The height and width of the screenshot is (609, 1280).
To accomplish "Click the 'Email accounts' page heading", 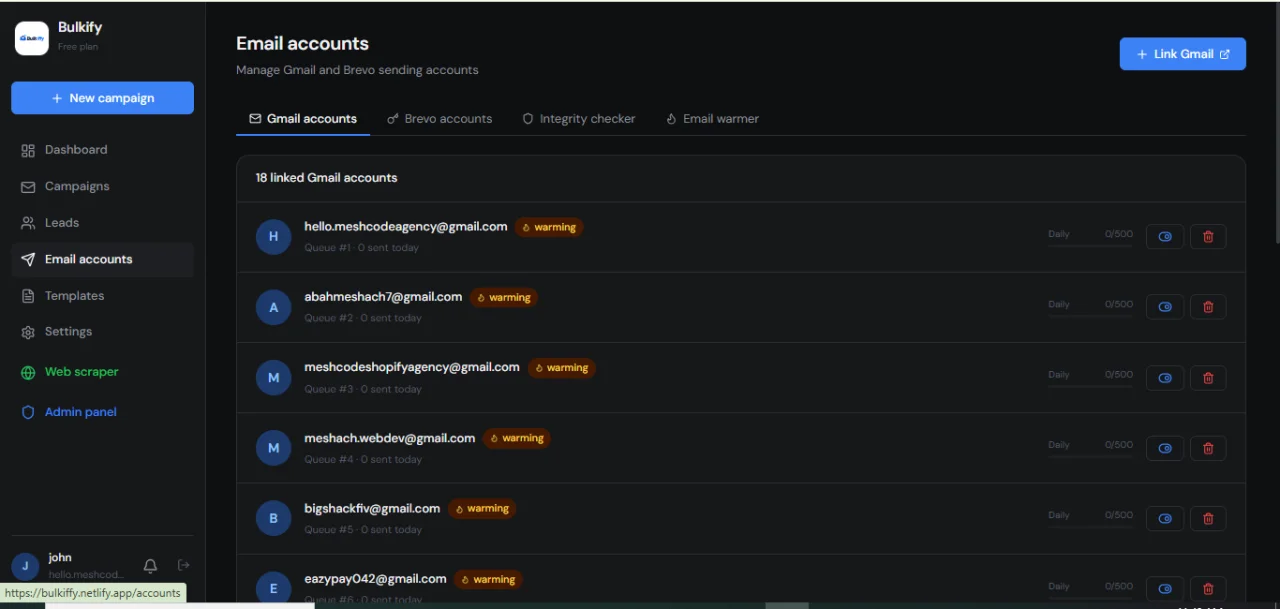I will 302,44.
